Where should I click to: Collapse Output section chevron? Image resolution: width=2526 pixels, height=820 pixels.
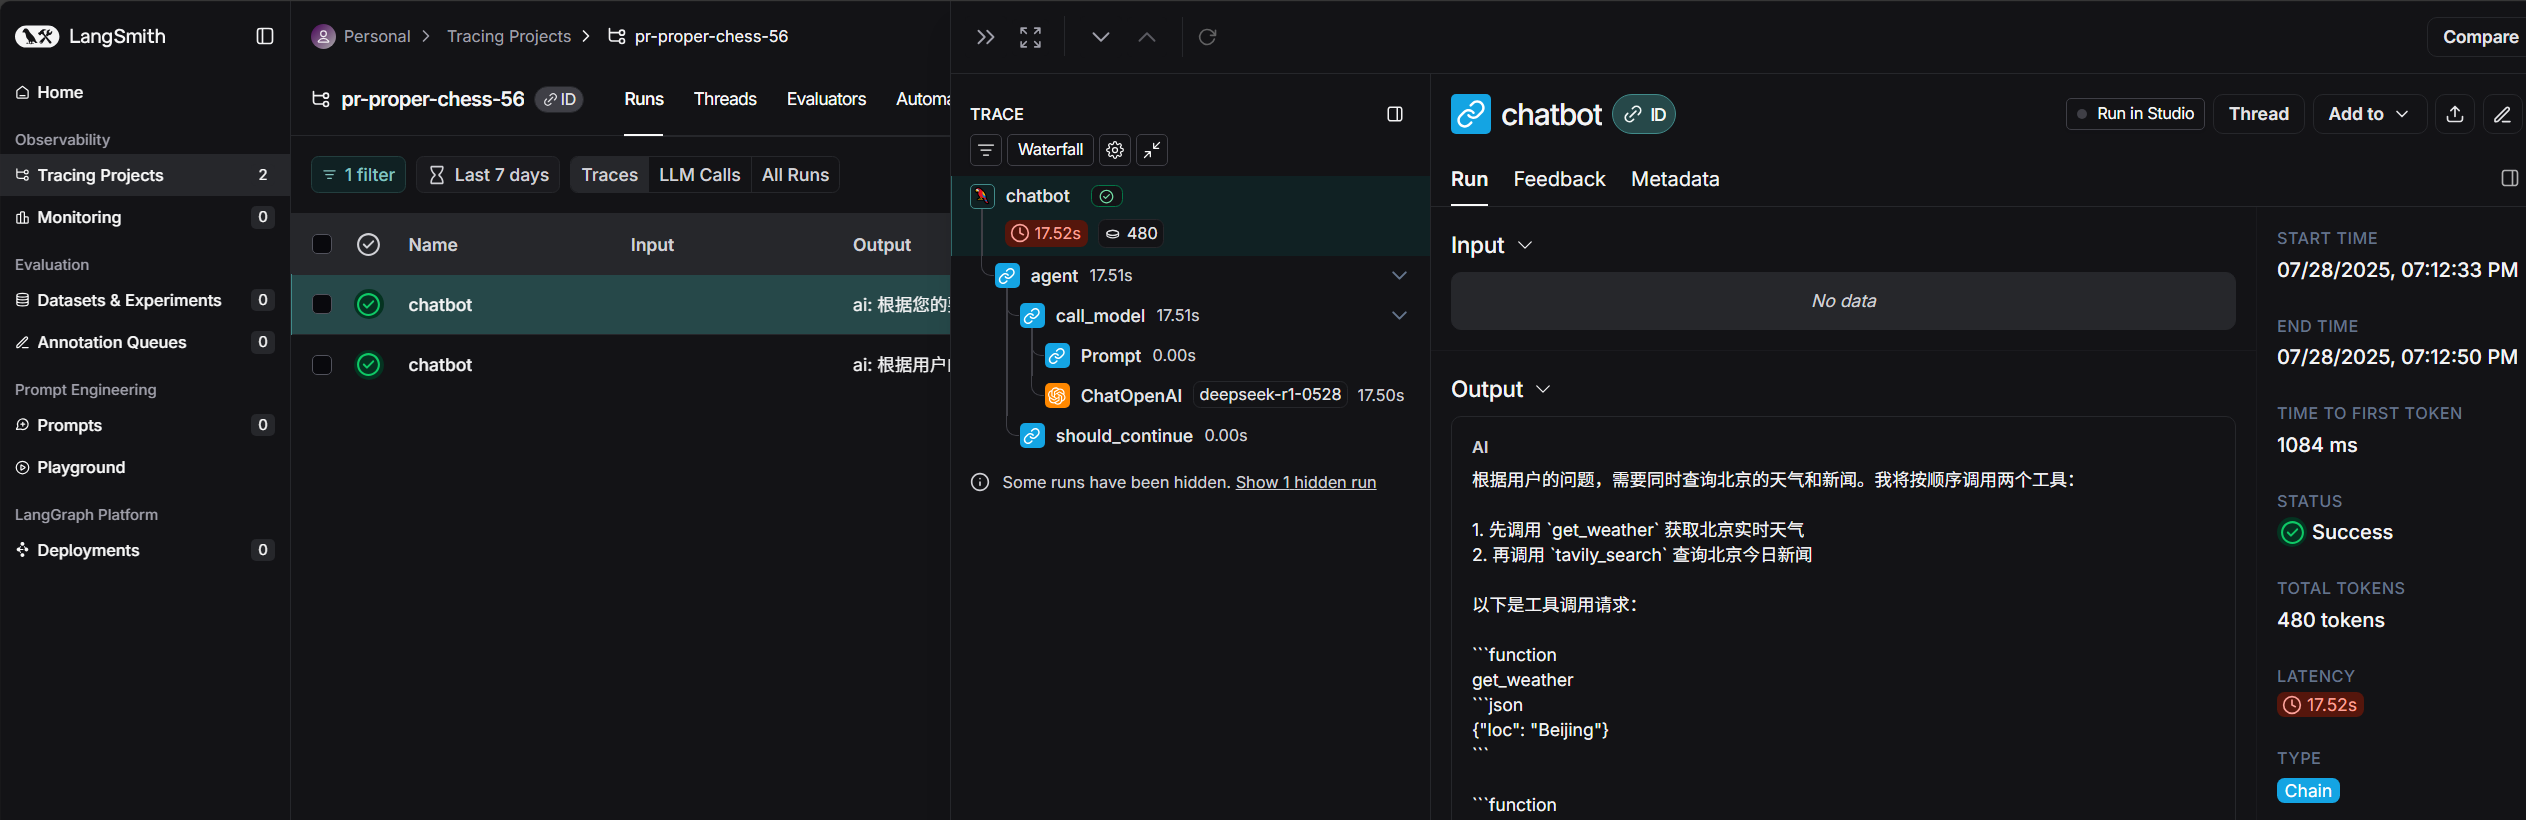(x=1543, y=389)
